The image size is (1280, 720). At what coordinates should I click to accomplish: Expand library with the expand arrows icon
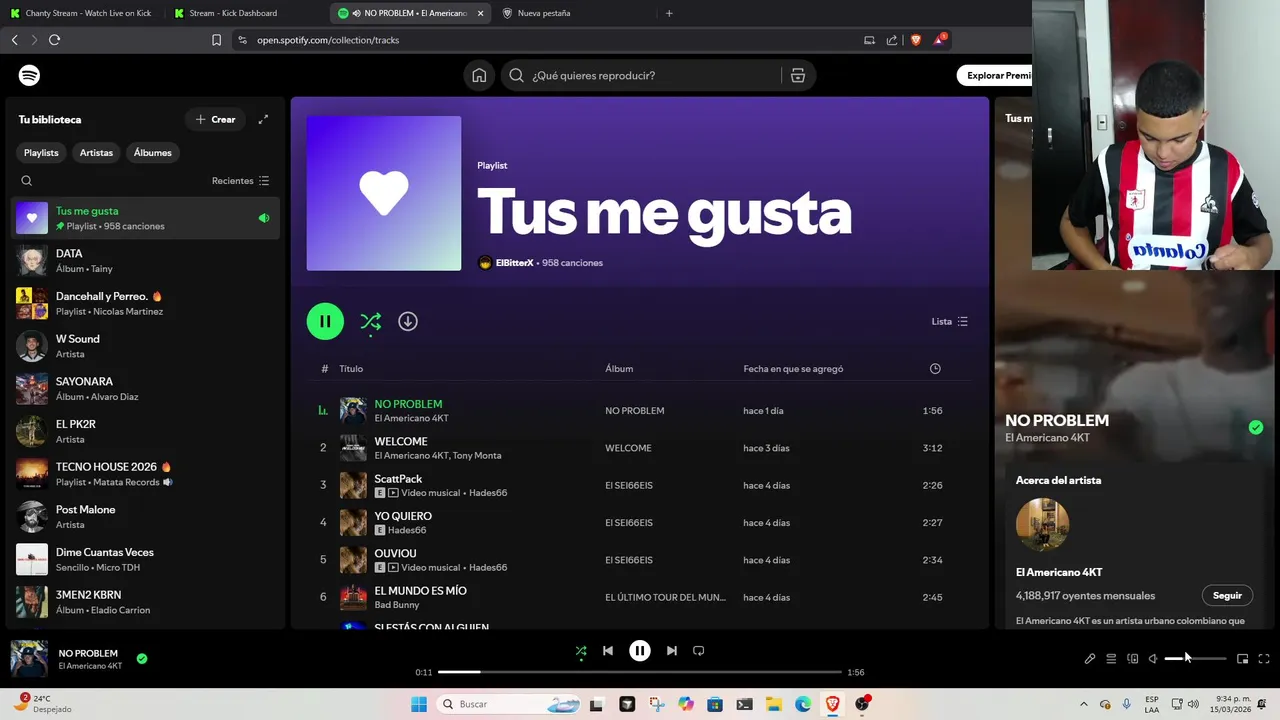[x=263, y=119]
